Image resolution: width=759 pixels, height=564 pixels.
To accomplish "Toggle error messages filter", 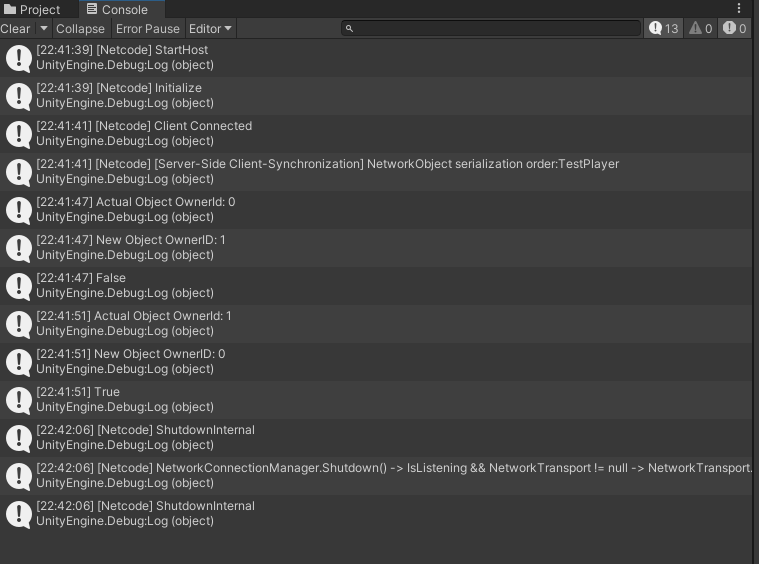I will click(734, 29).
